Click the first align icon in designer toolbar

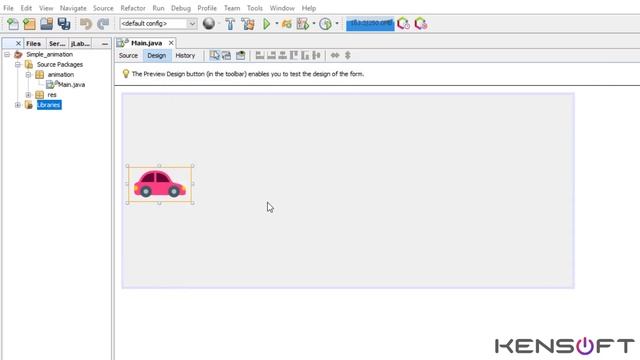(x=260, y=55)
